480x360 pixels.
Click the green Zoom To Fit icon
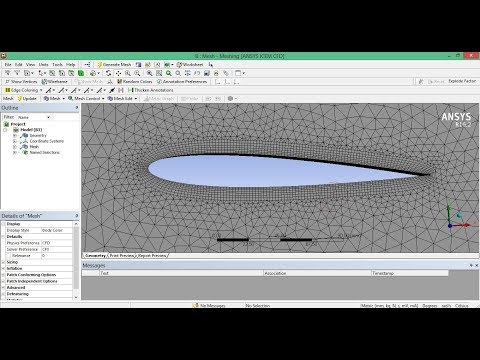[169, 73]
